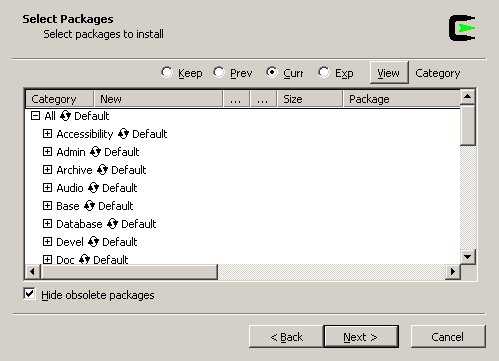Cancel the setup wizard
This screenshot has width=499, height=361.
coord(448,337)
